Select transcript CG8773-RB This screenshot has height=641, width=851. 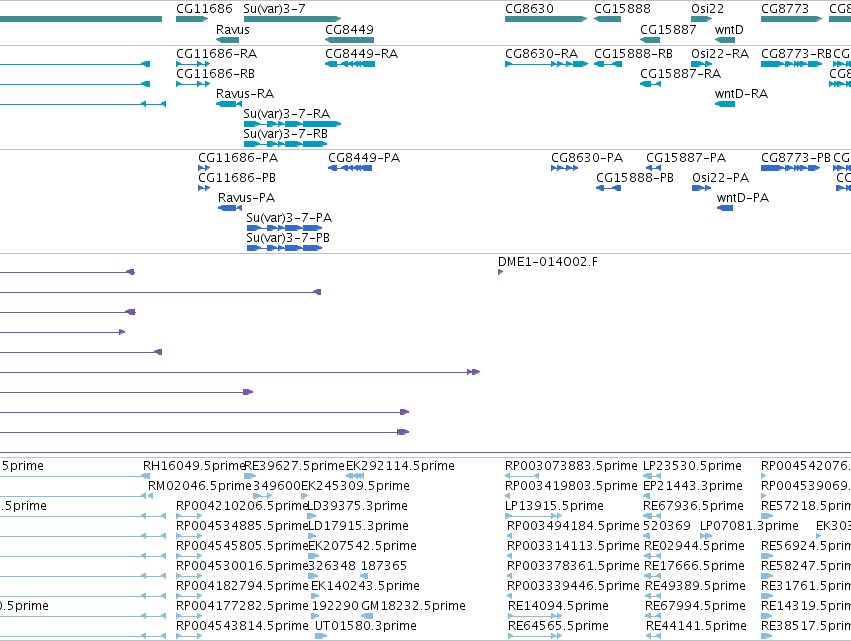point(796,54)
